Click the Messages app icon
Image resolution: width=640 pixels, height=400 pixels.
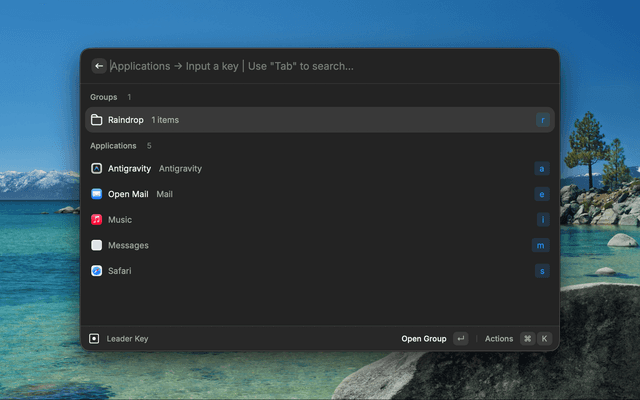[x=97, y=245]
